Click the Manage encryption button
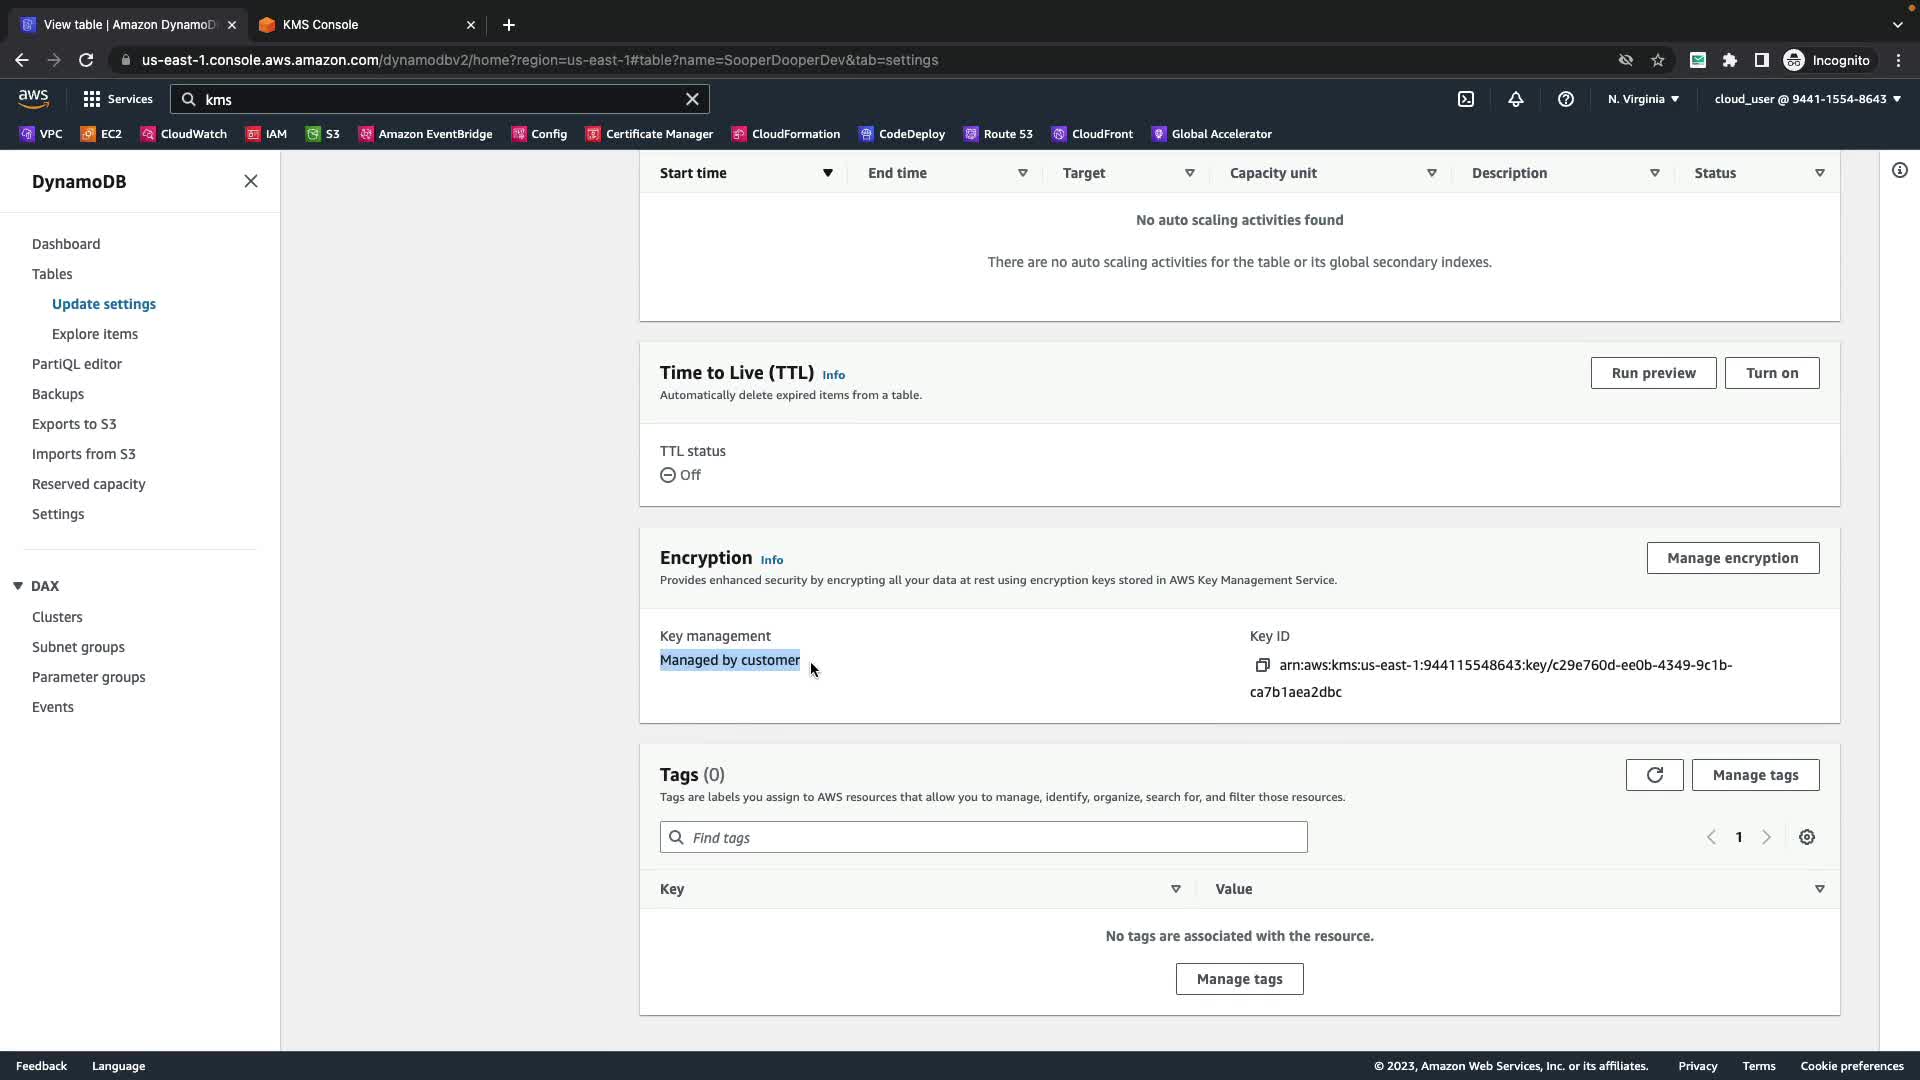This screenshot has width=1920, height=1080. (x=1732, y=558)
